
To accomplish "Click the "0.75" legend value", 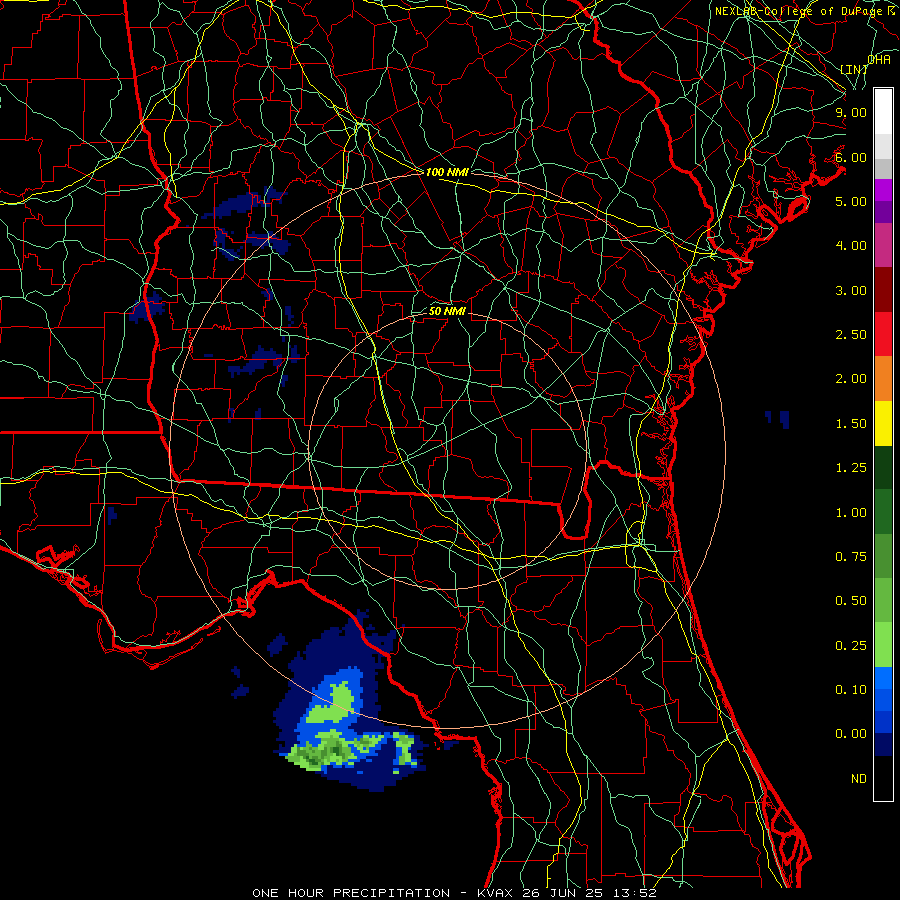I will [x=851, y=557].
